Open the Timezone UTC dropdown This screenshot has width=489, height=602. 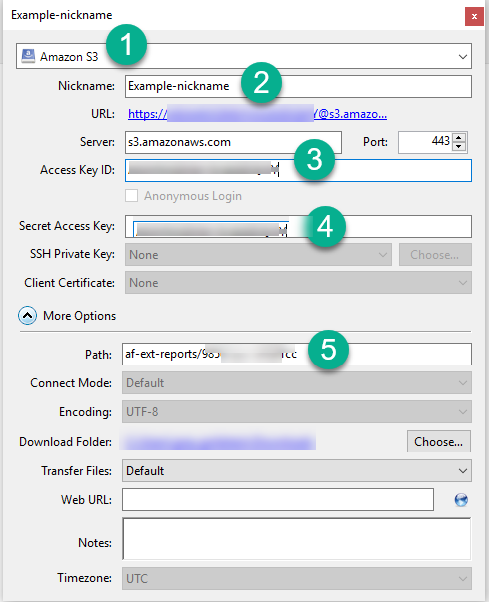[297, 578]
